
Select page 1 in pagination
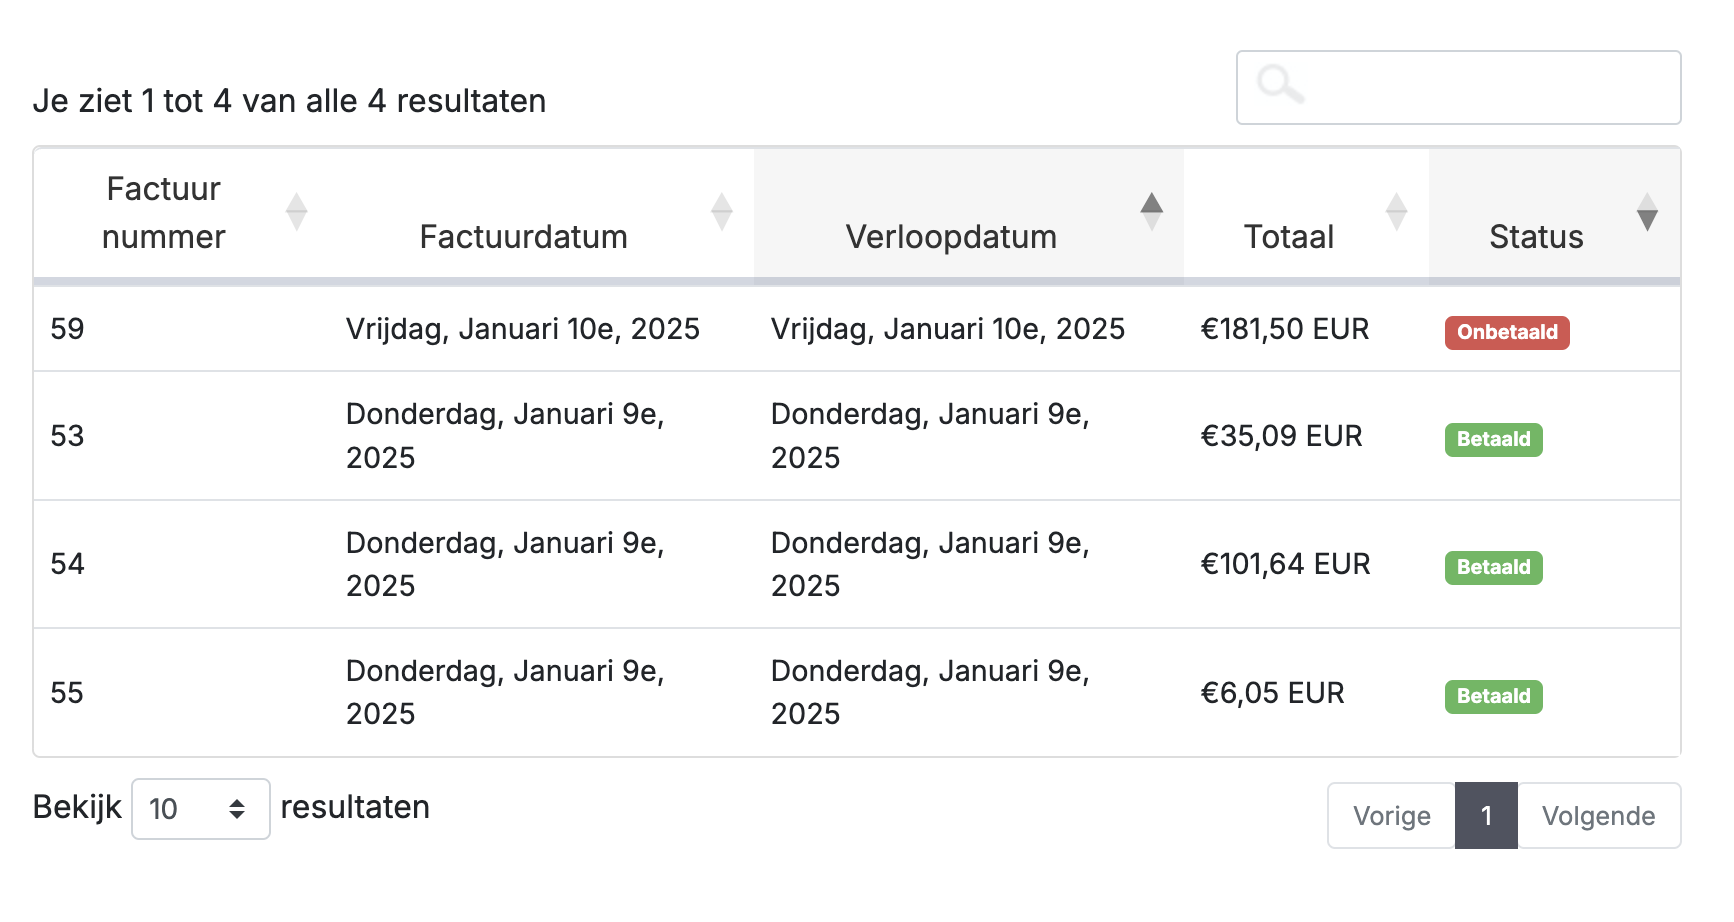click(1486, 816)
